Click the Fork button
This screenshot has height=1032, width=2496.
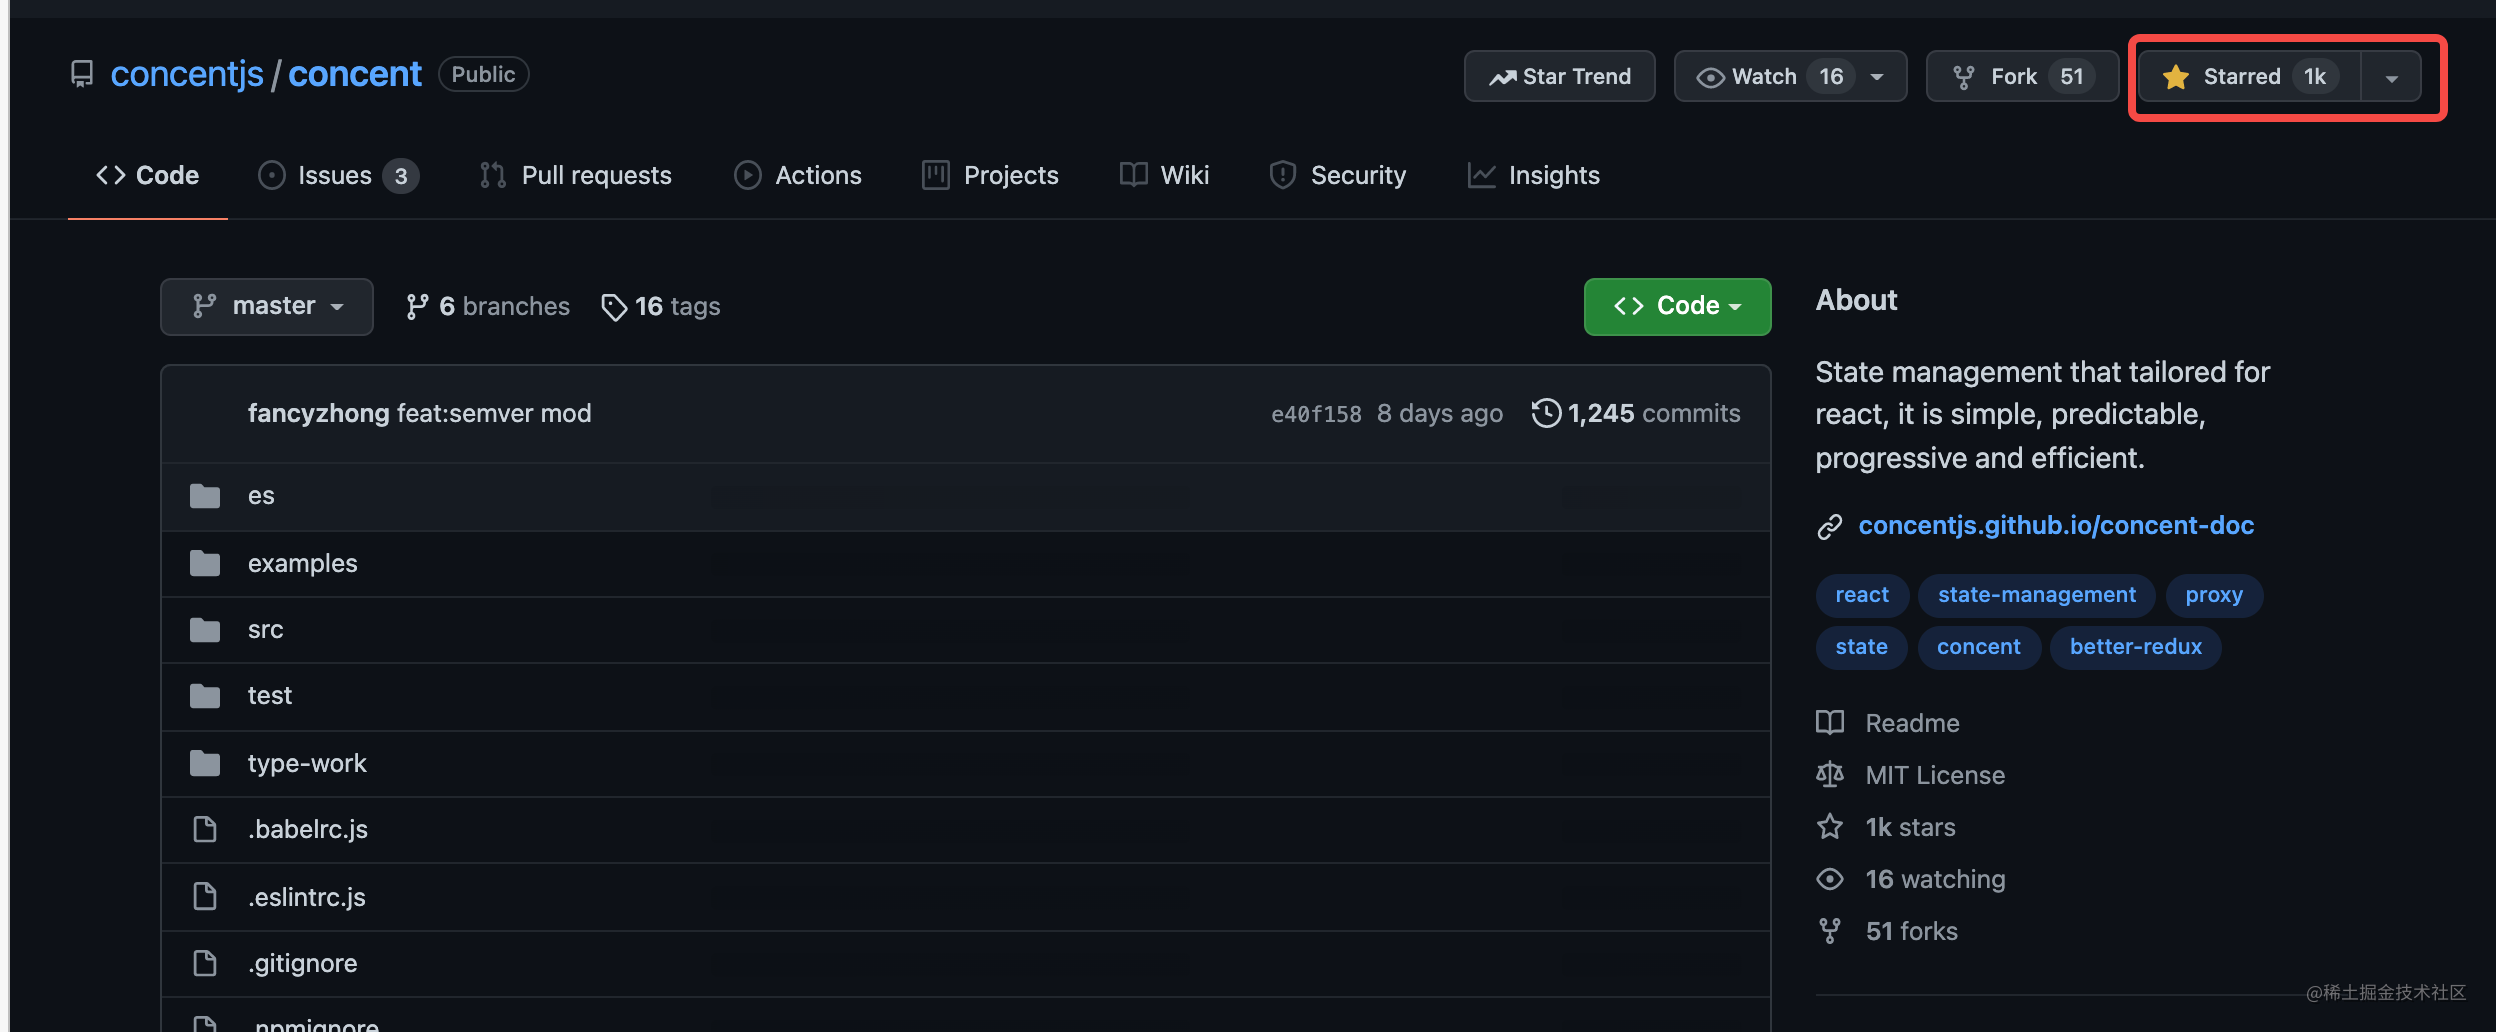tap(2022, 76)
